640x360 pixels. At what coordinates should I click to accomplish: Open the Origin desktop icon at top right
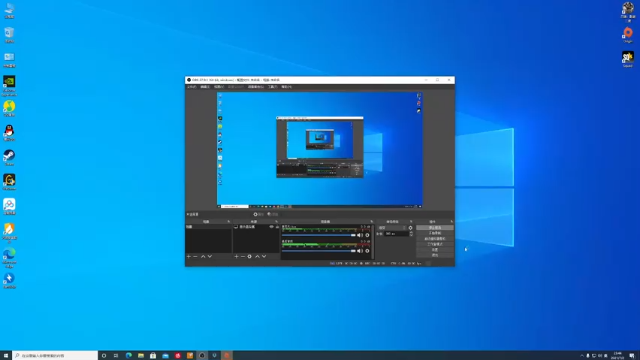click(628, 35)
